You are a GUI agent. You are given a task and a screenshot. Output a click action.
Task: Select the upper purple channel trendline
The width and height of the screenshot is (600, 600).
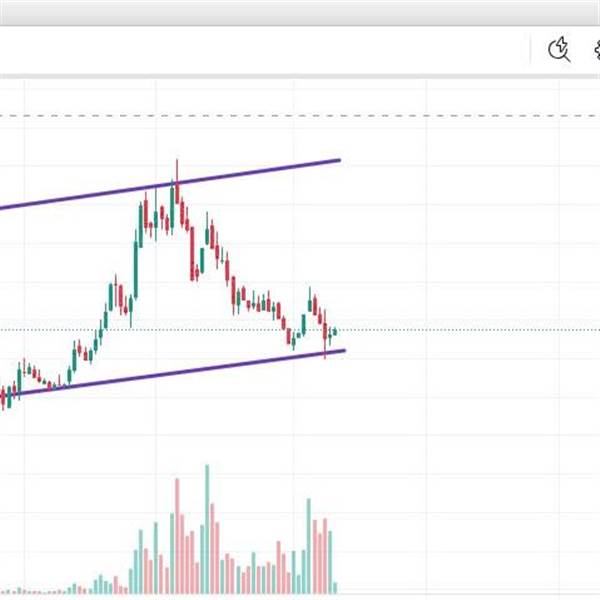(170, 184)
